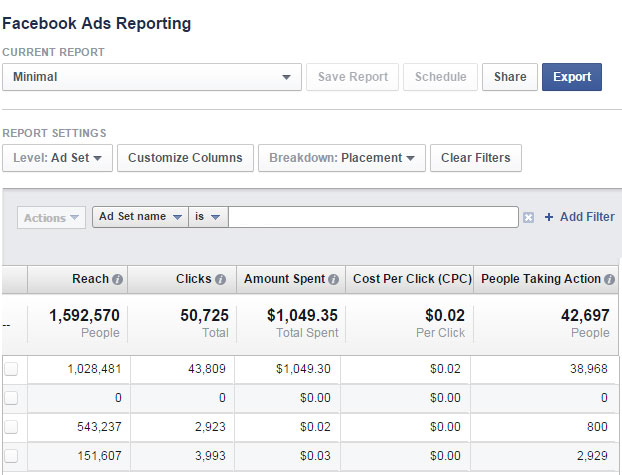
Task: Click the plus icon beside Add Filter
Action: pyautogui.click(x=549, y=217)
